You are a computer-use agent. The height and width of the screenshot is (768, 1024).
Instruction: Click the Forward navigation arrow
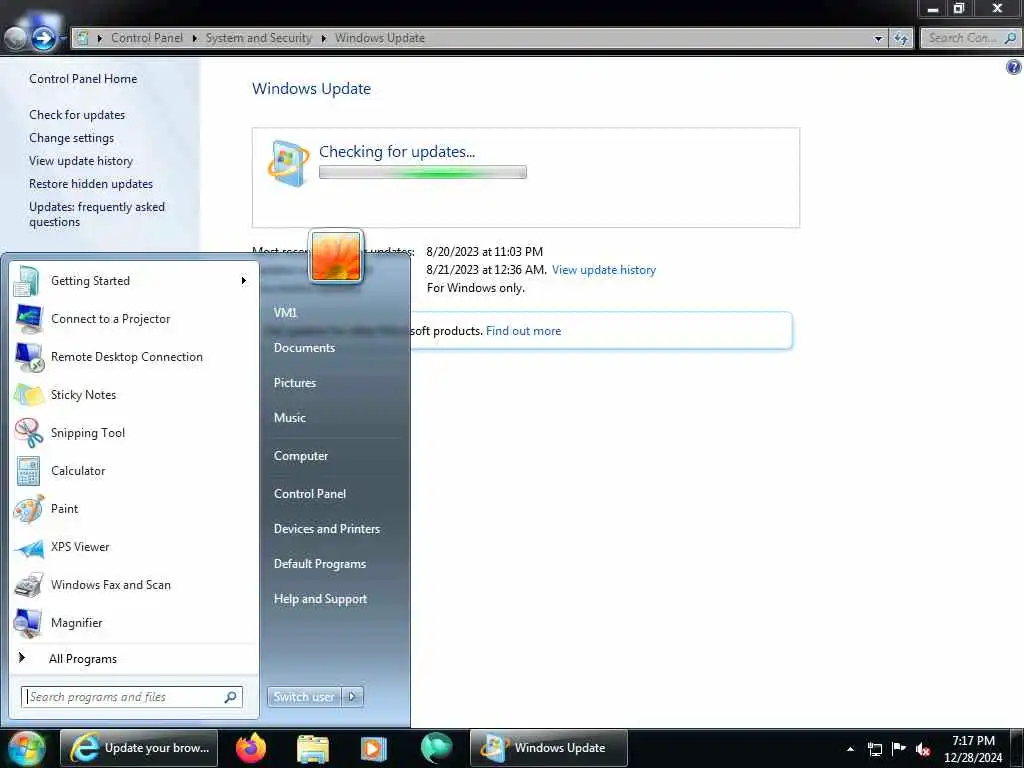click(x=43, y=39)
